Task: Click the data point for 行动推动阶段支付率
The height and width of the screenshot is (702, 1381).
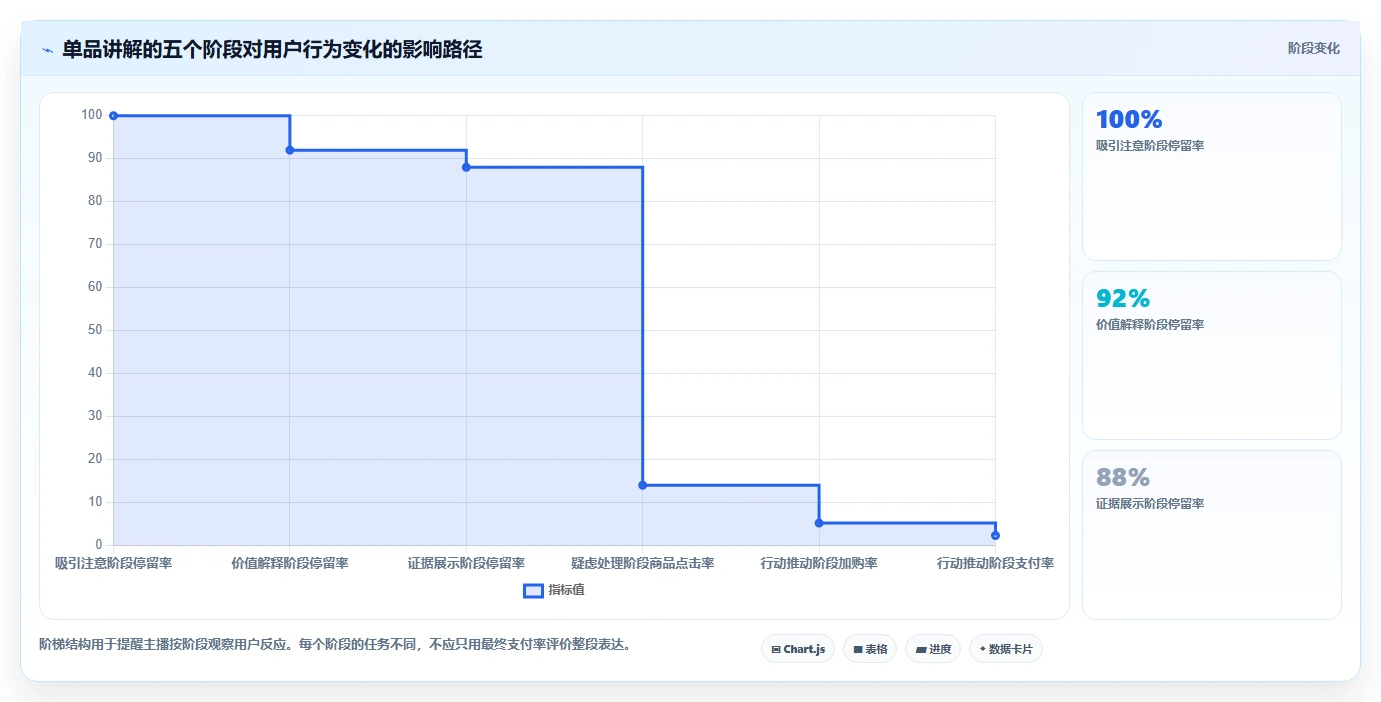Action: (x=995, y=536)
